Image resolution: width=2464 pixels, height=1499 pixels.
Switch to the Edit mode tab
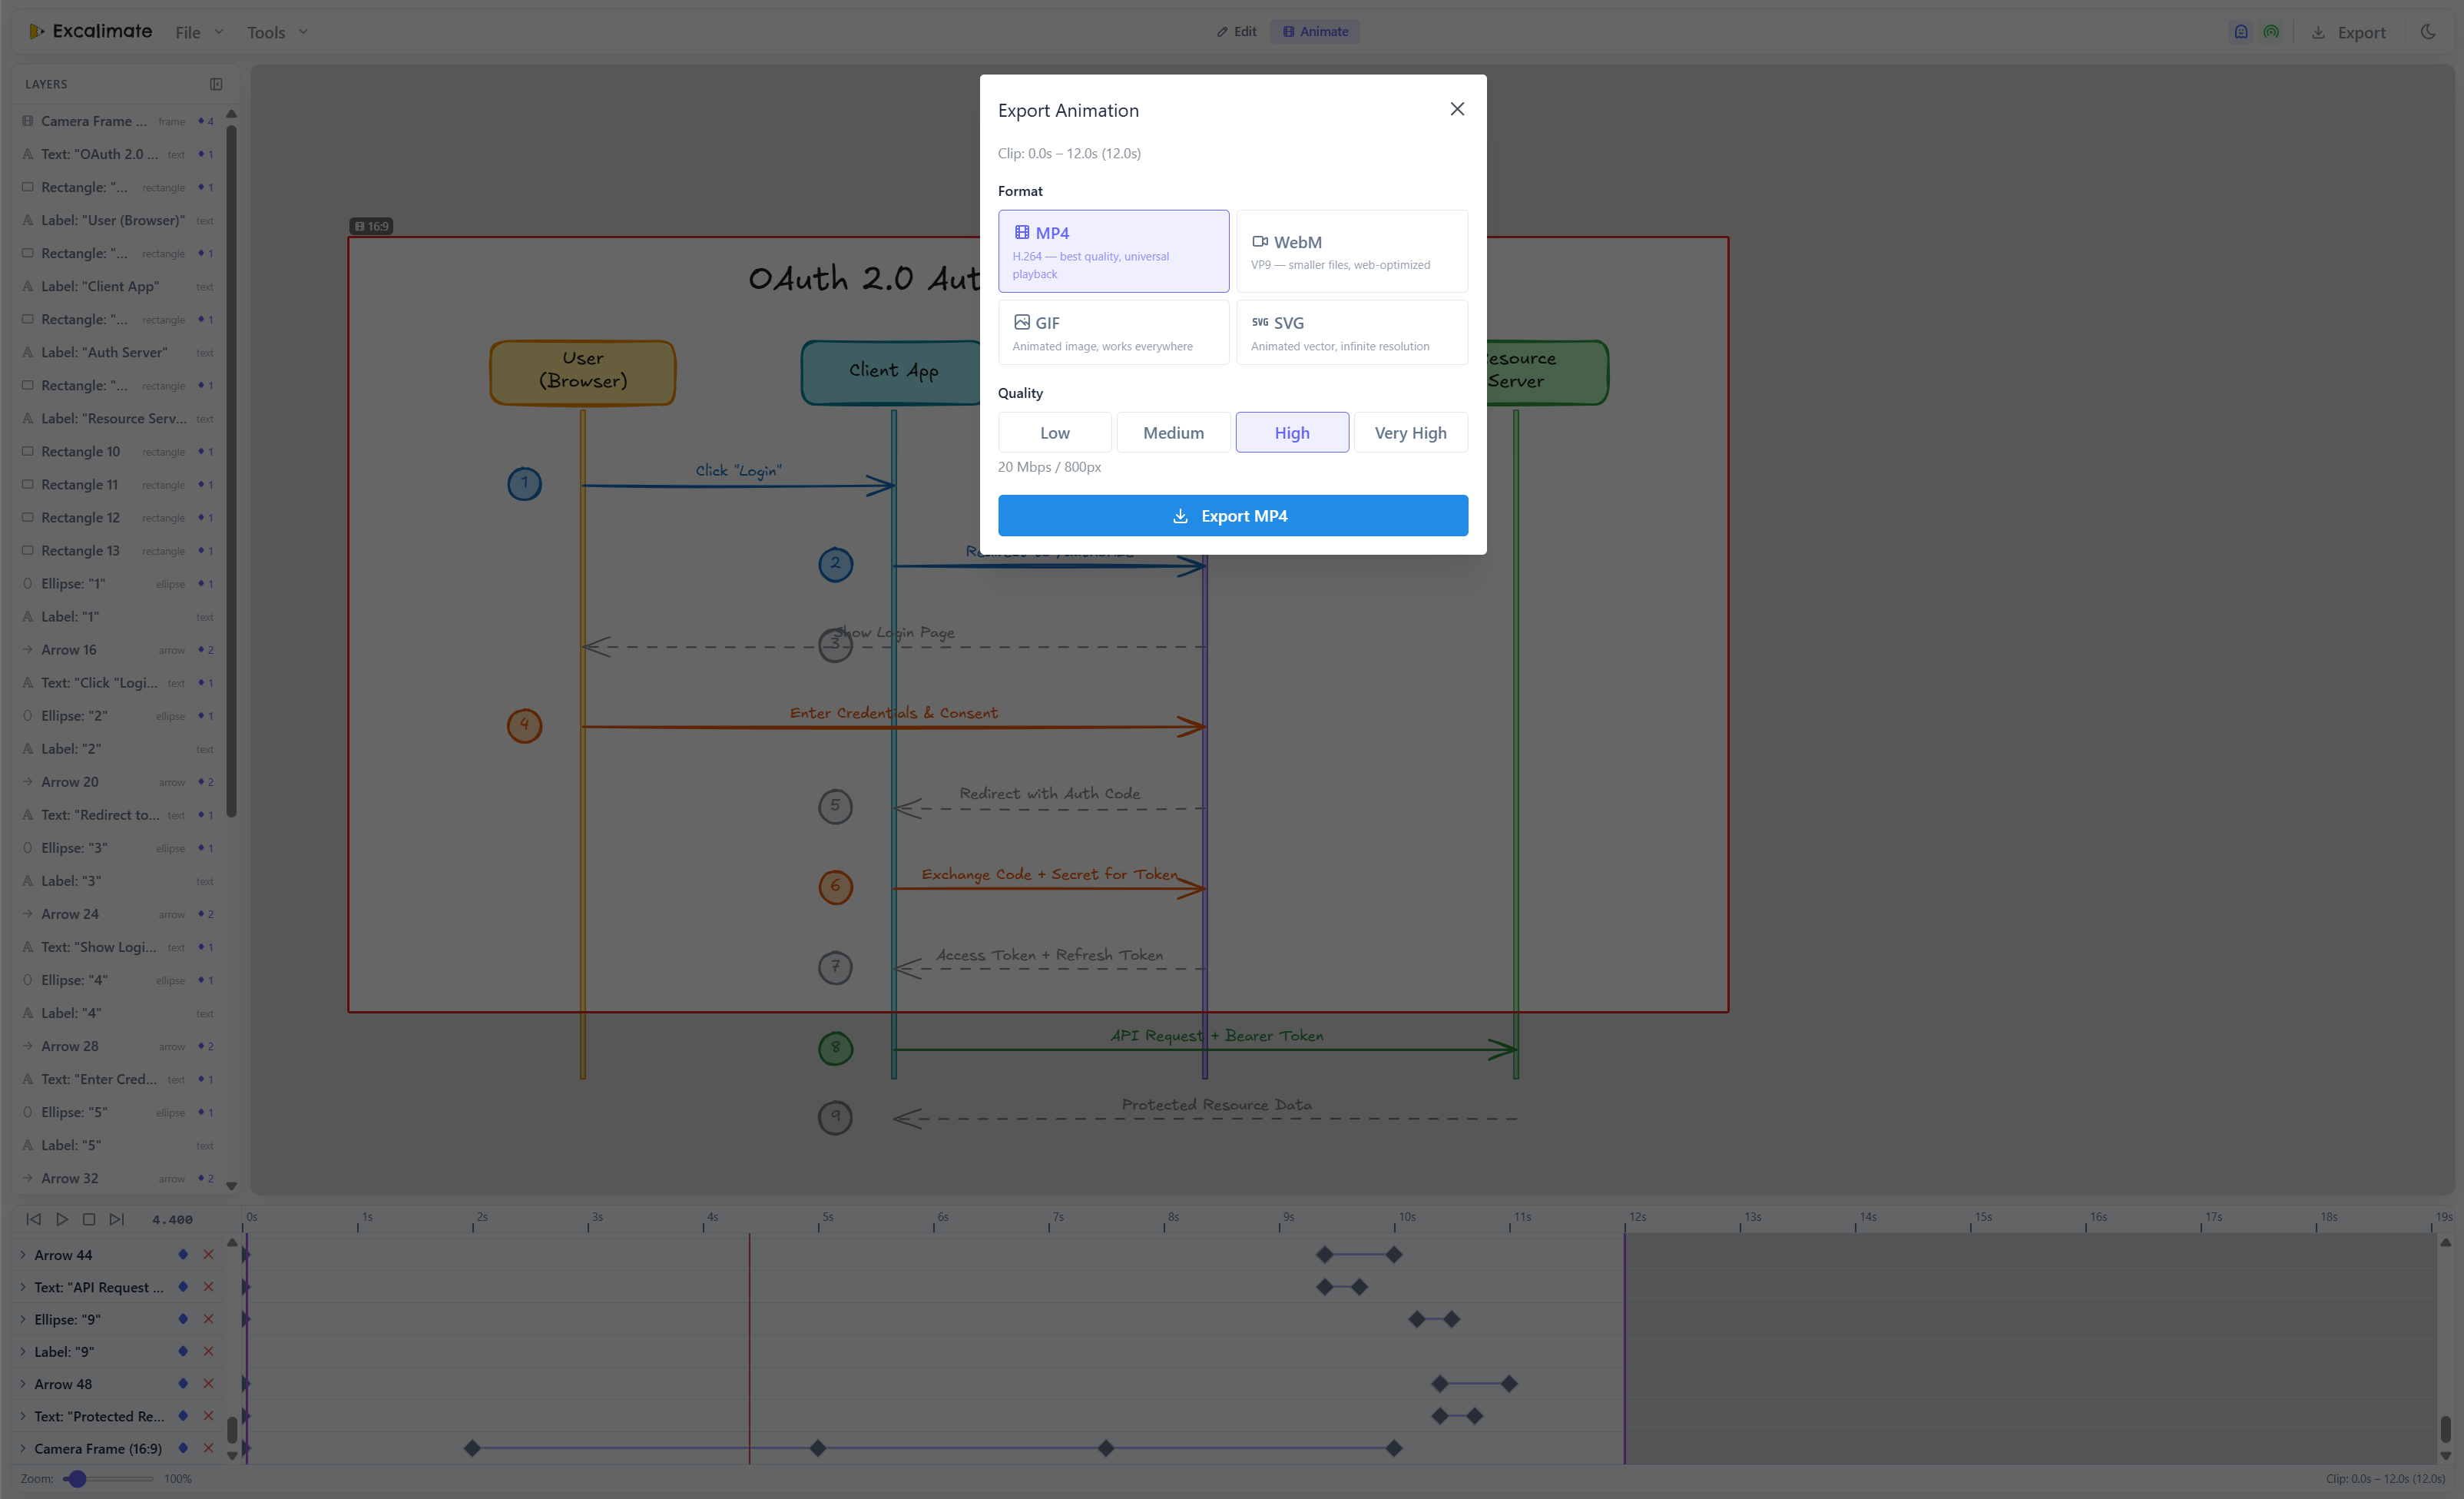pyautogui.click(x=1237, y=32)
